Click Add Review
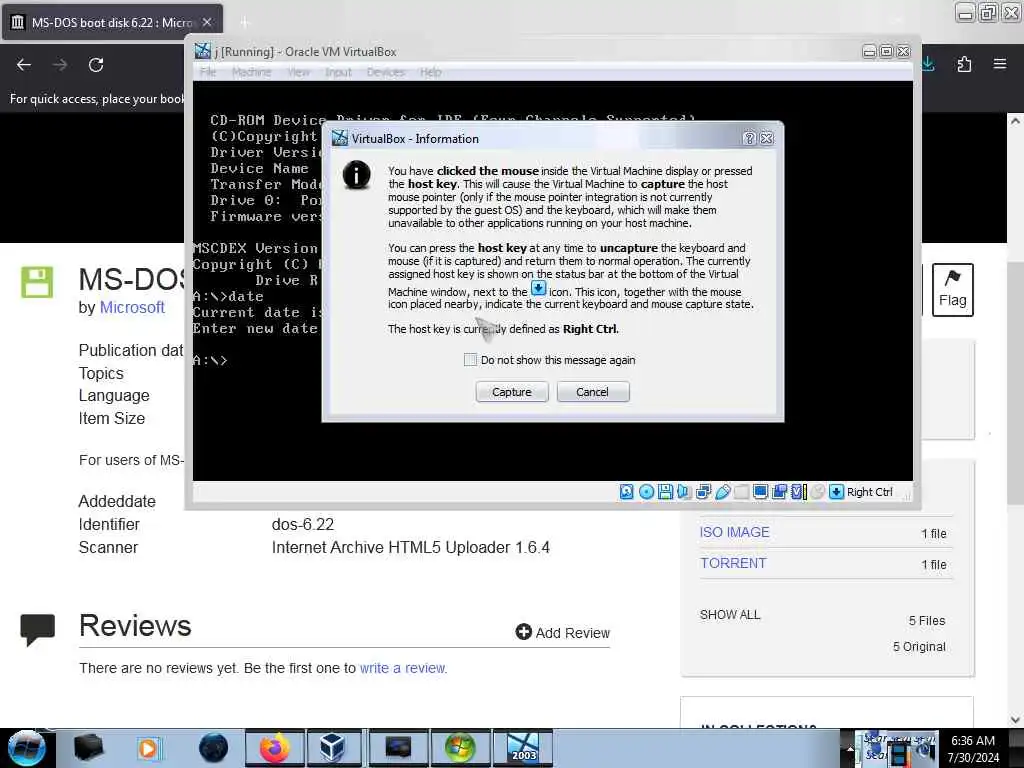This screenshot has height=768, width=1024. point(562,632)
